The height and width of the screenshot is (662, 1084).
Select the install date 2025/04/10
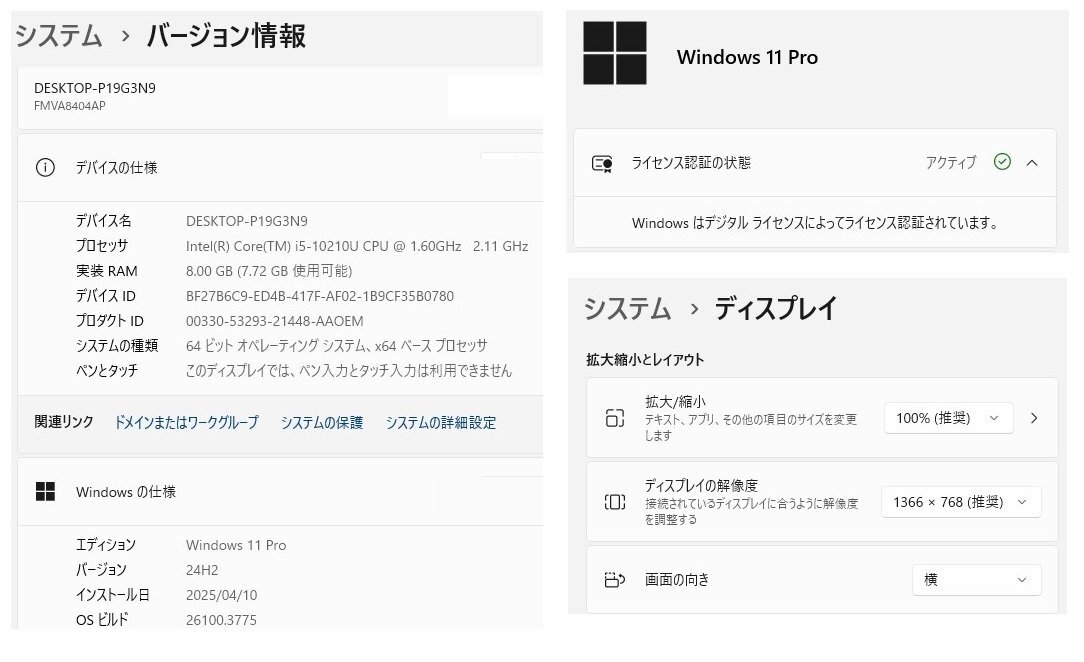tap(221, 595)
